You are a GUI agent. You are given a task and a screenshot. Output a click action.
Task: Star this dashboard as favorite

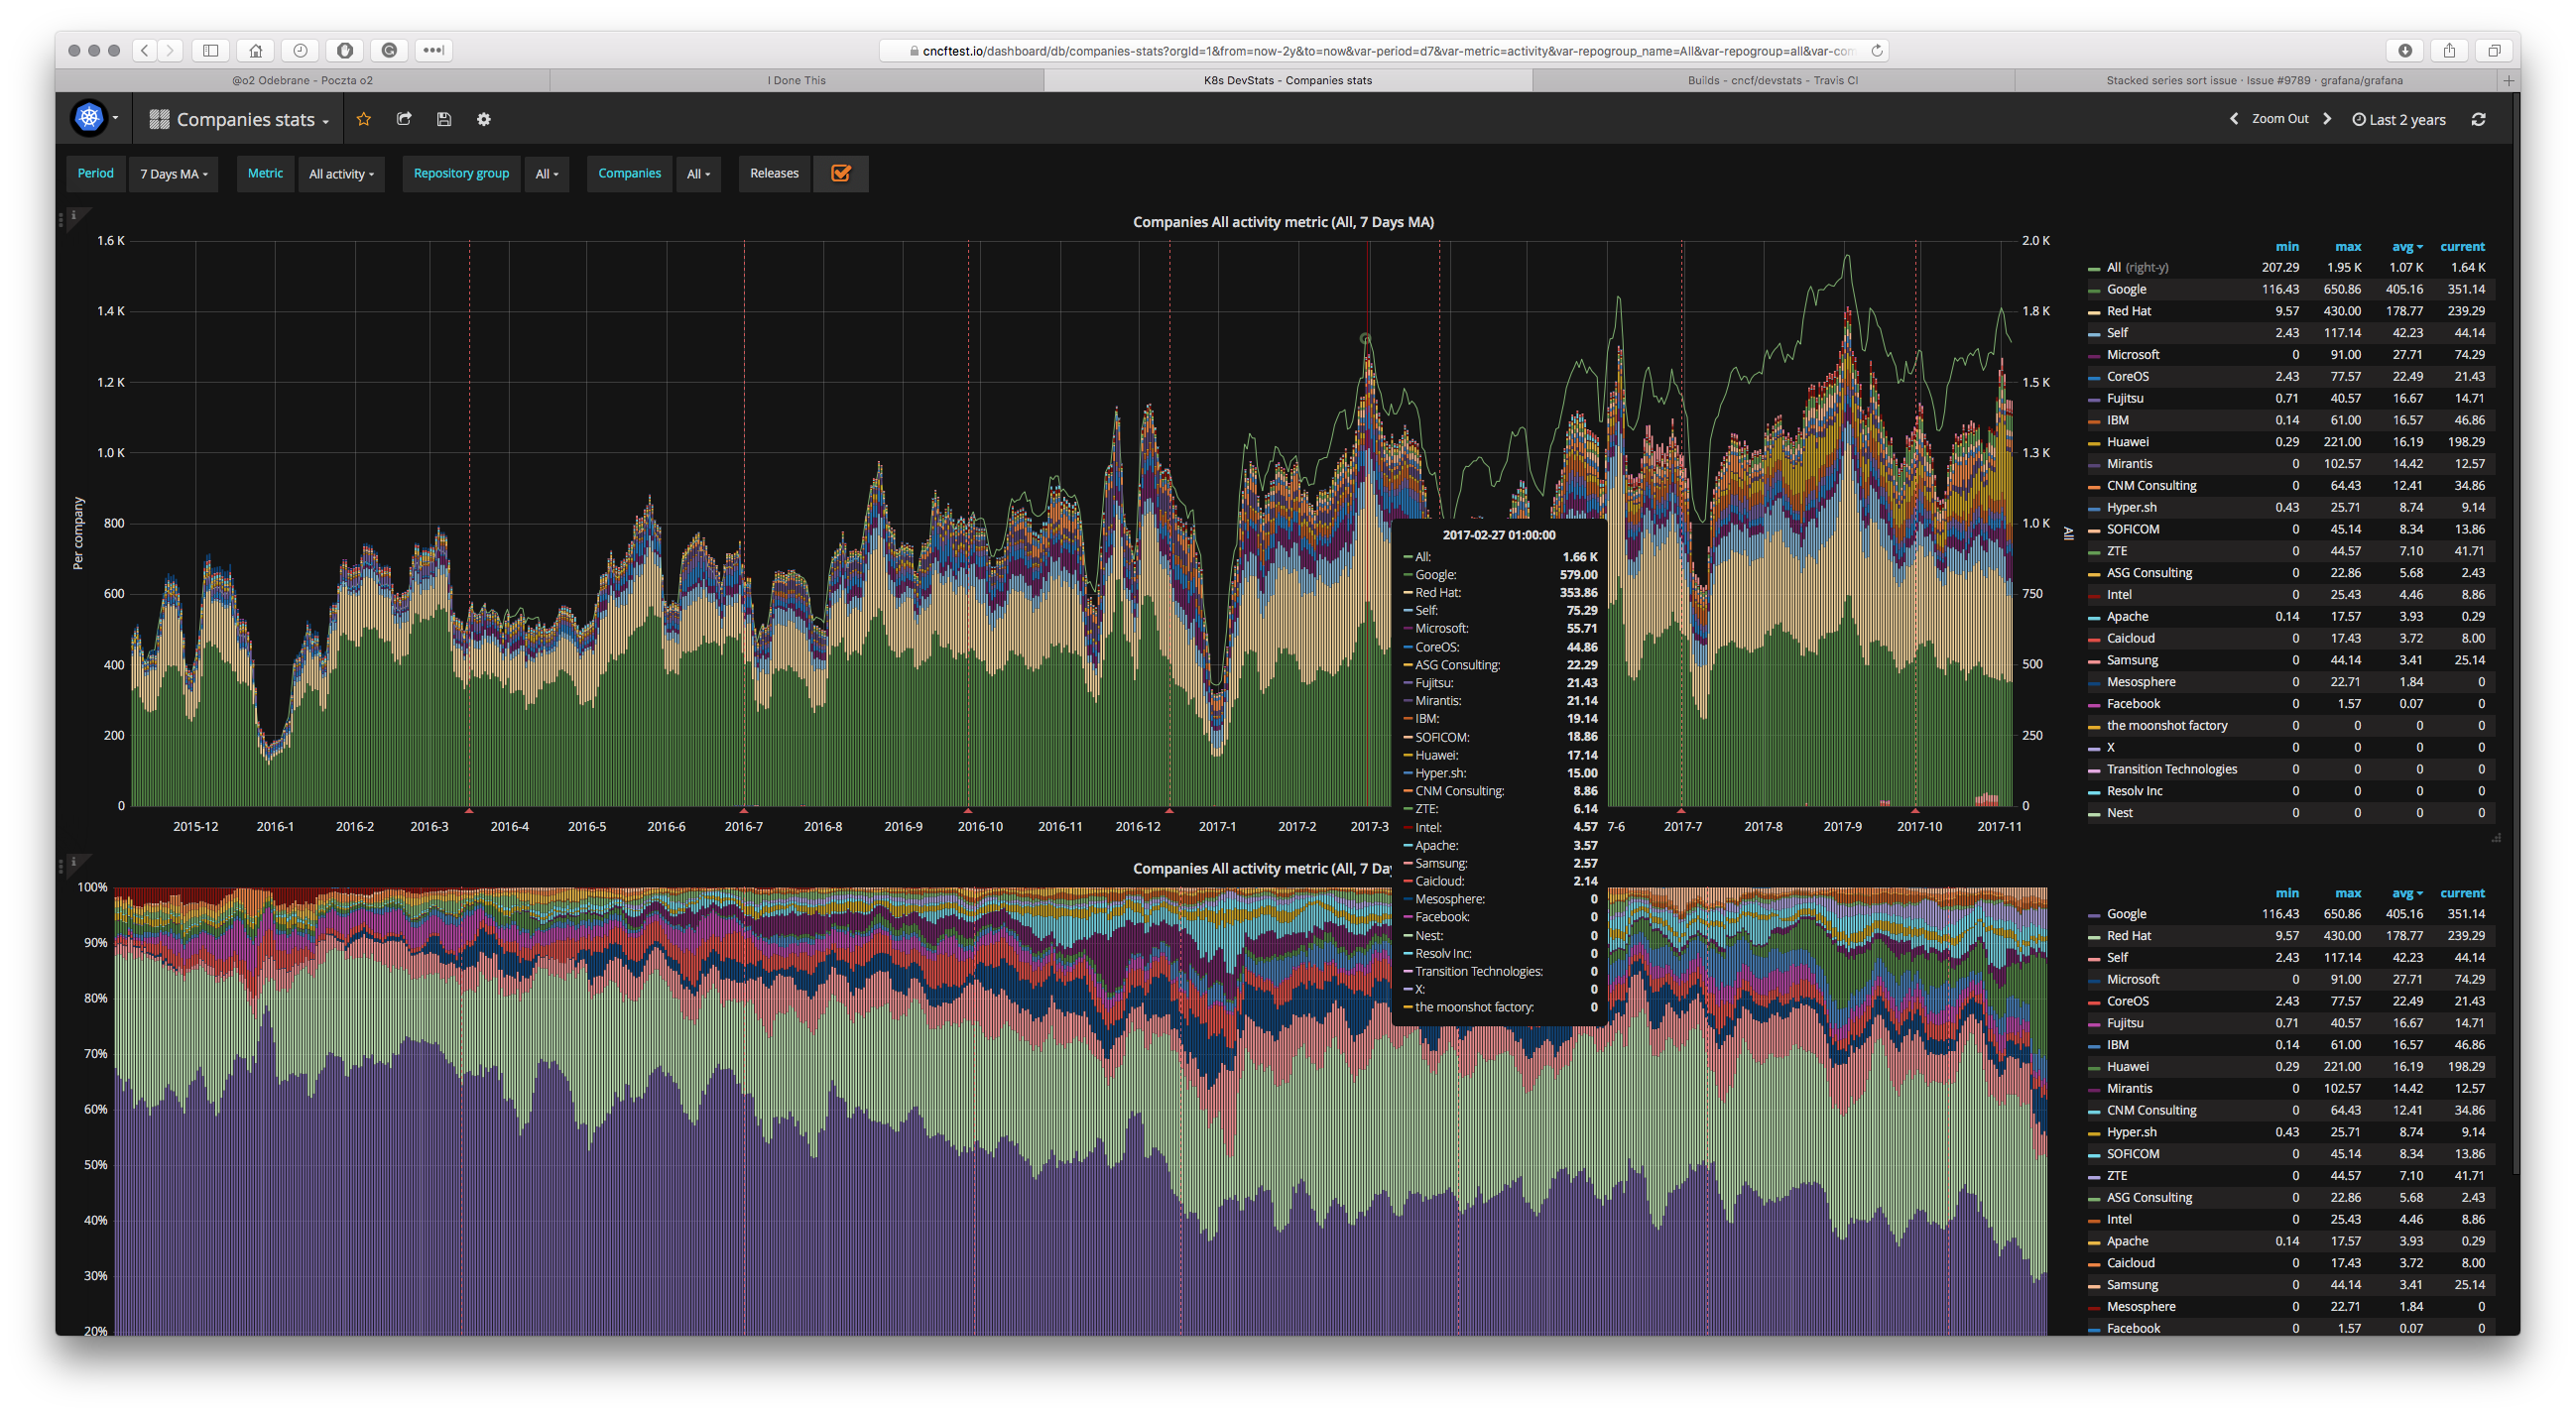(x=363, y=119)
